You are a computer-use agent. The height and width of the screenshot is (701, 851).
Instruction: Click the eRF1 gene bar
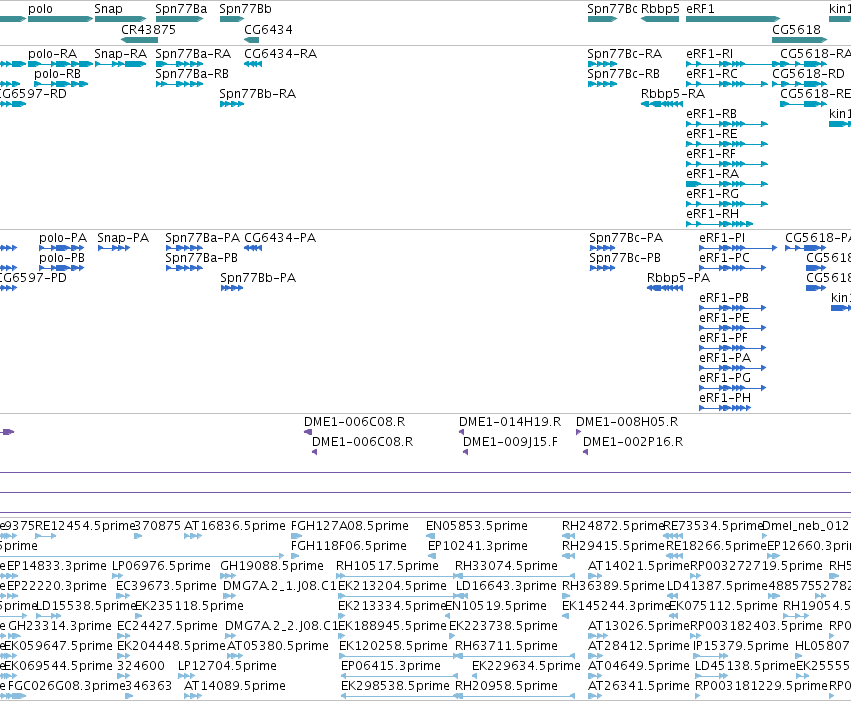[x=733, y=19]
